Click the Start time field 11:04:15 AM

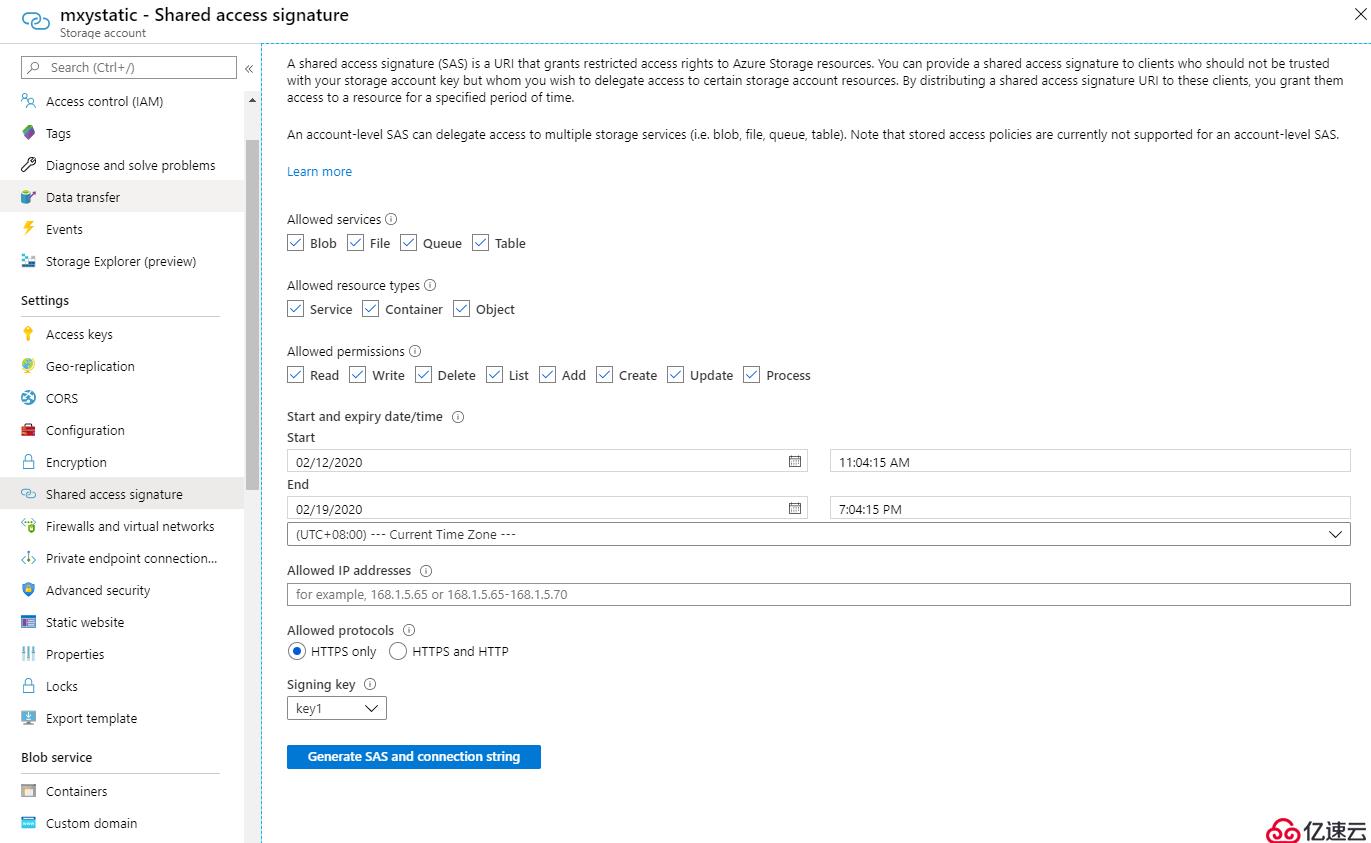[x=1090, y=461]
